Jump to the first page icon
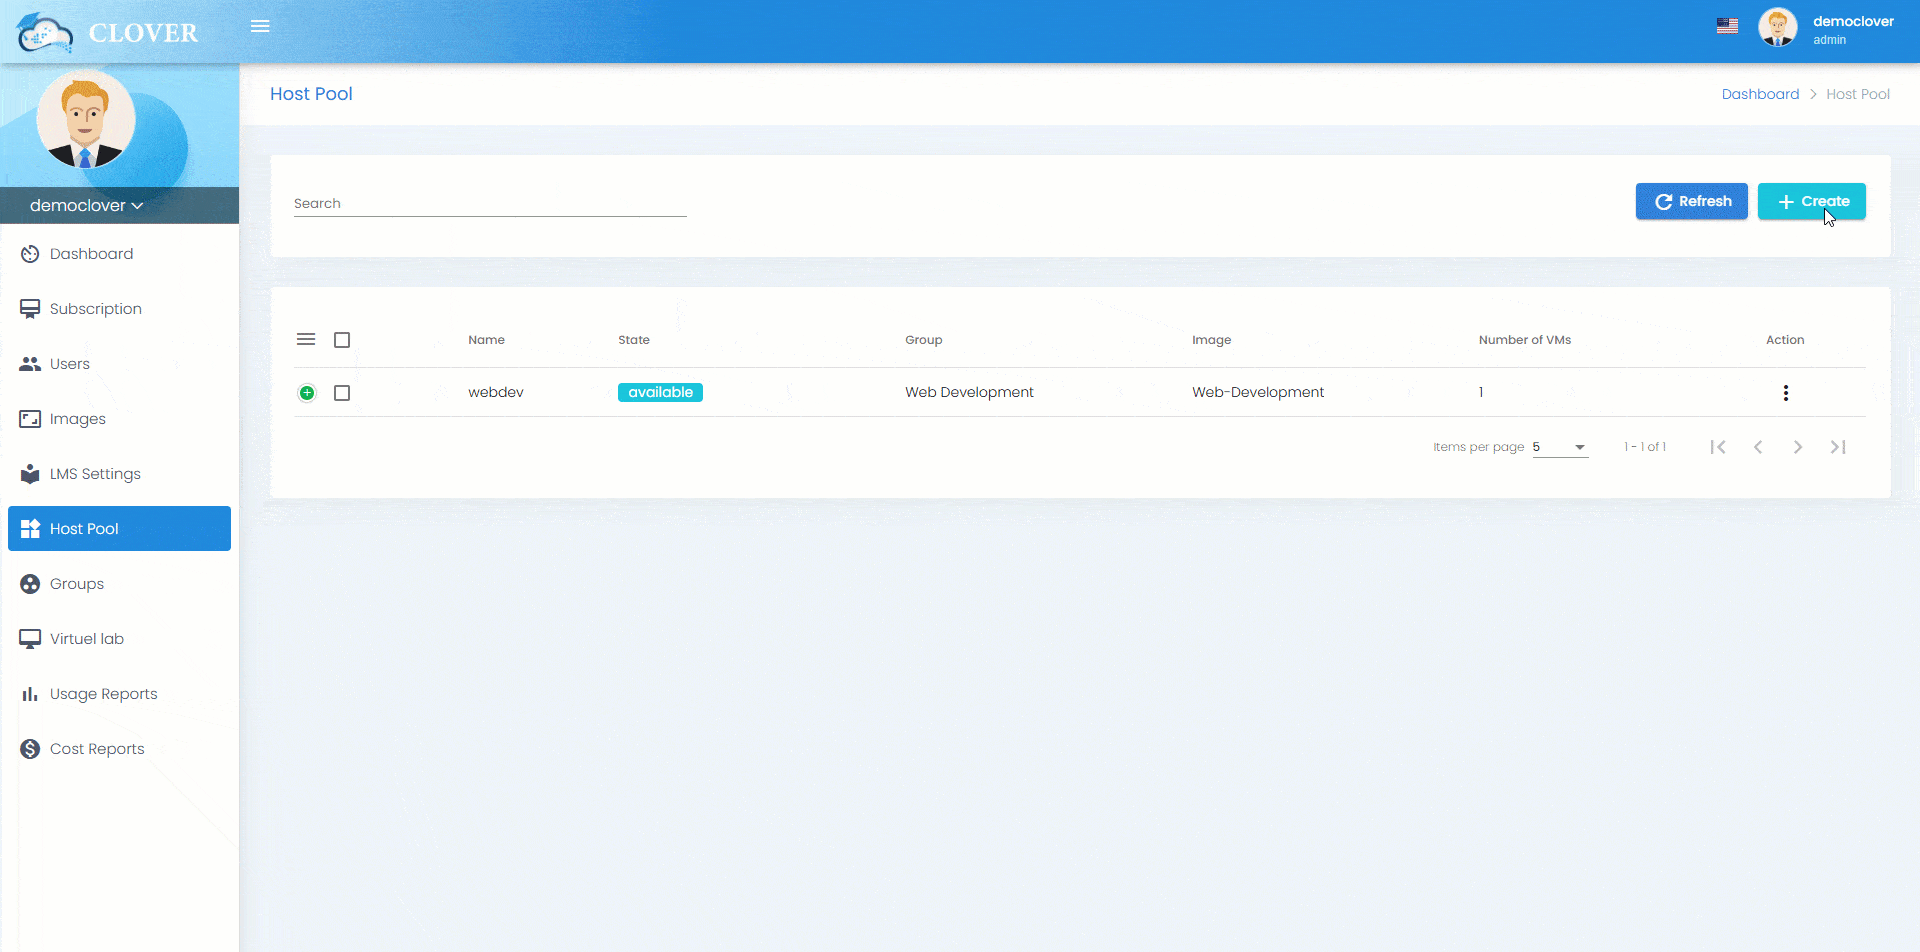 [1717, 447]
